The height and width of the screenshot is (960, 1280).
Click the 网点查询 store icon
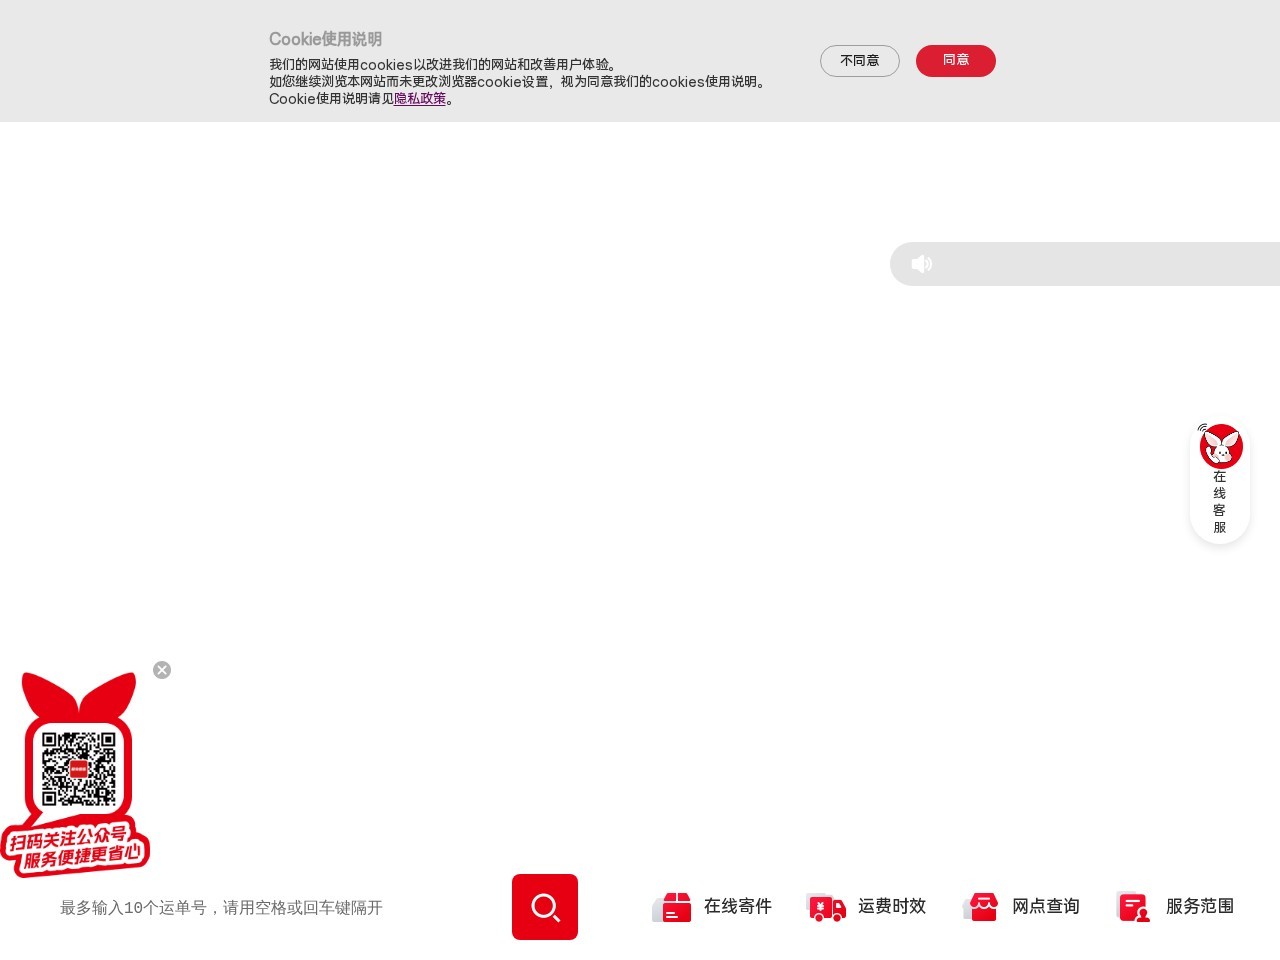(981, 907)
